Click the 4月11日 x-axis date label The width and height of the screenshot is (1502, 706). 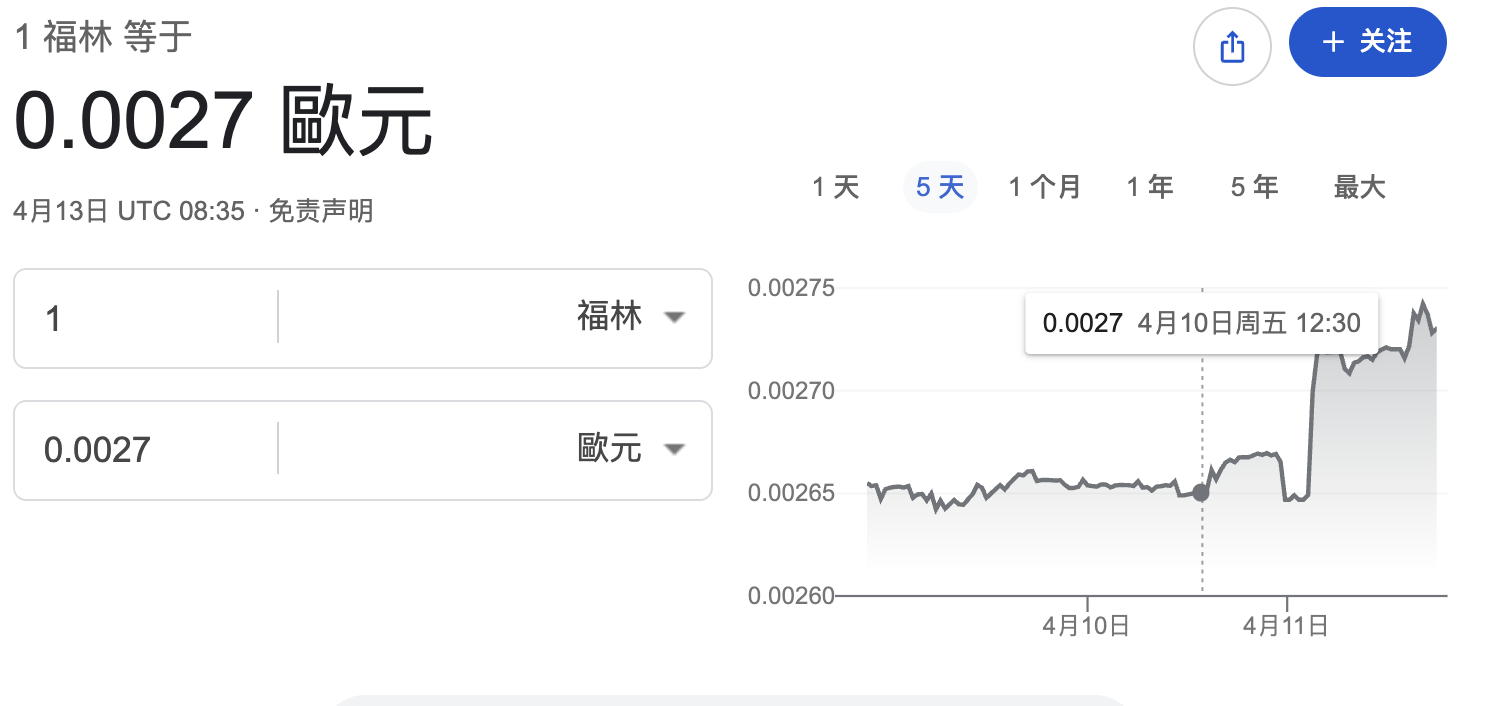(x=1286, y=626)
